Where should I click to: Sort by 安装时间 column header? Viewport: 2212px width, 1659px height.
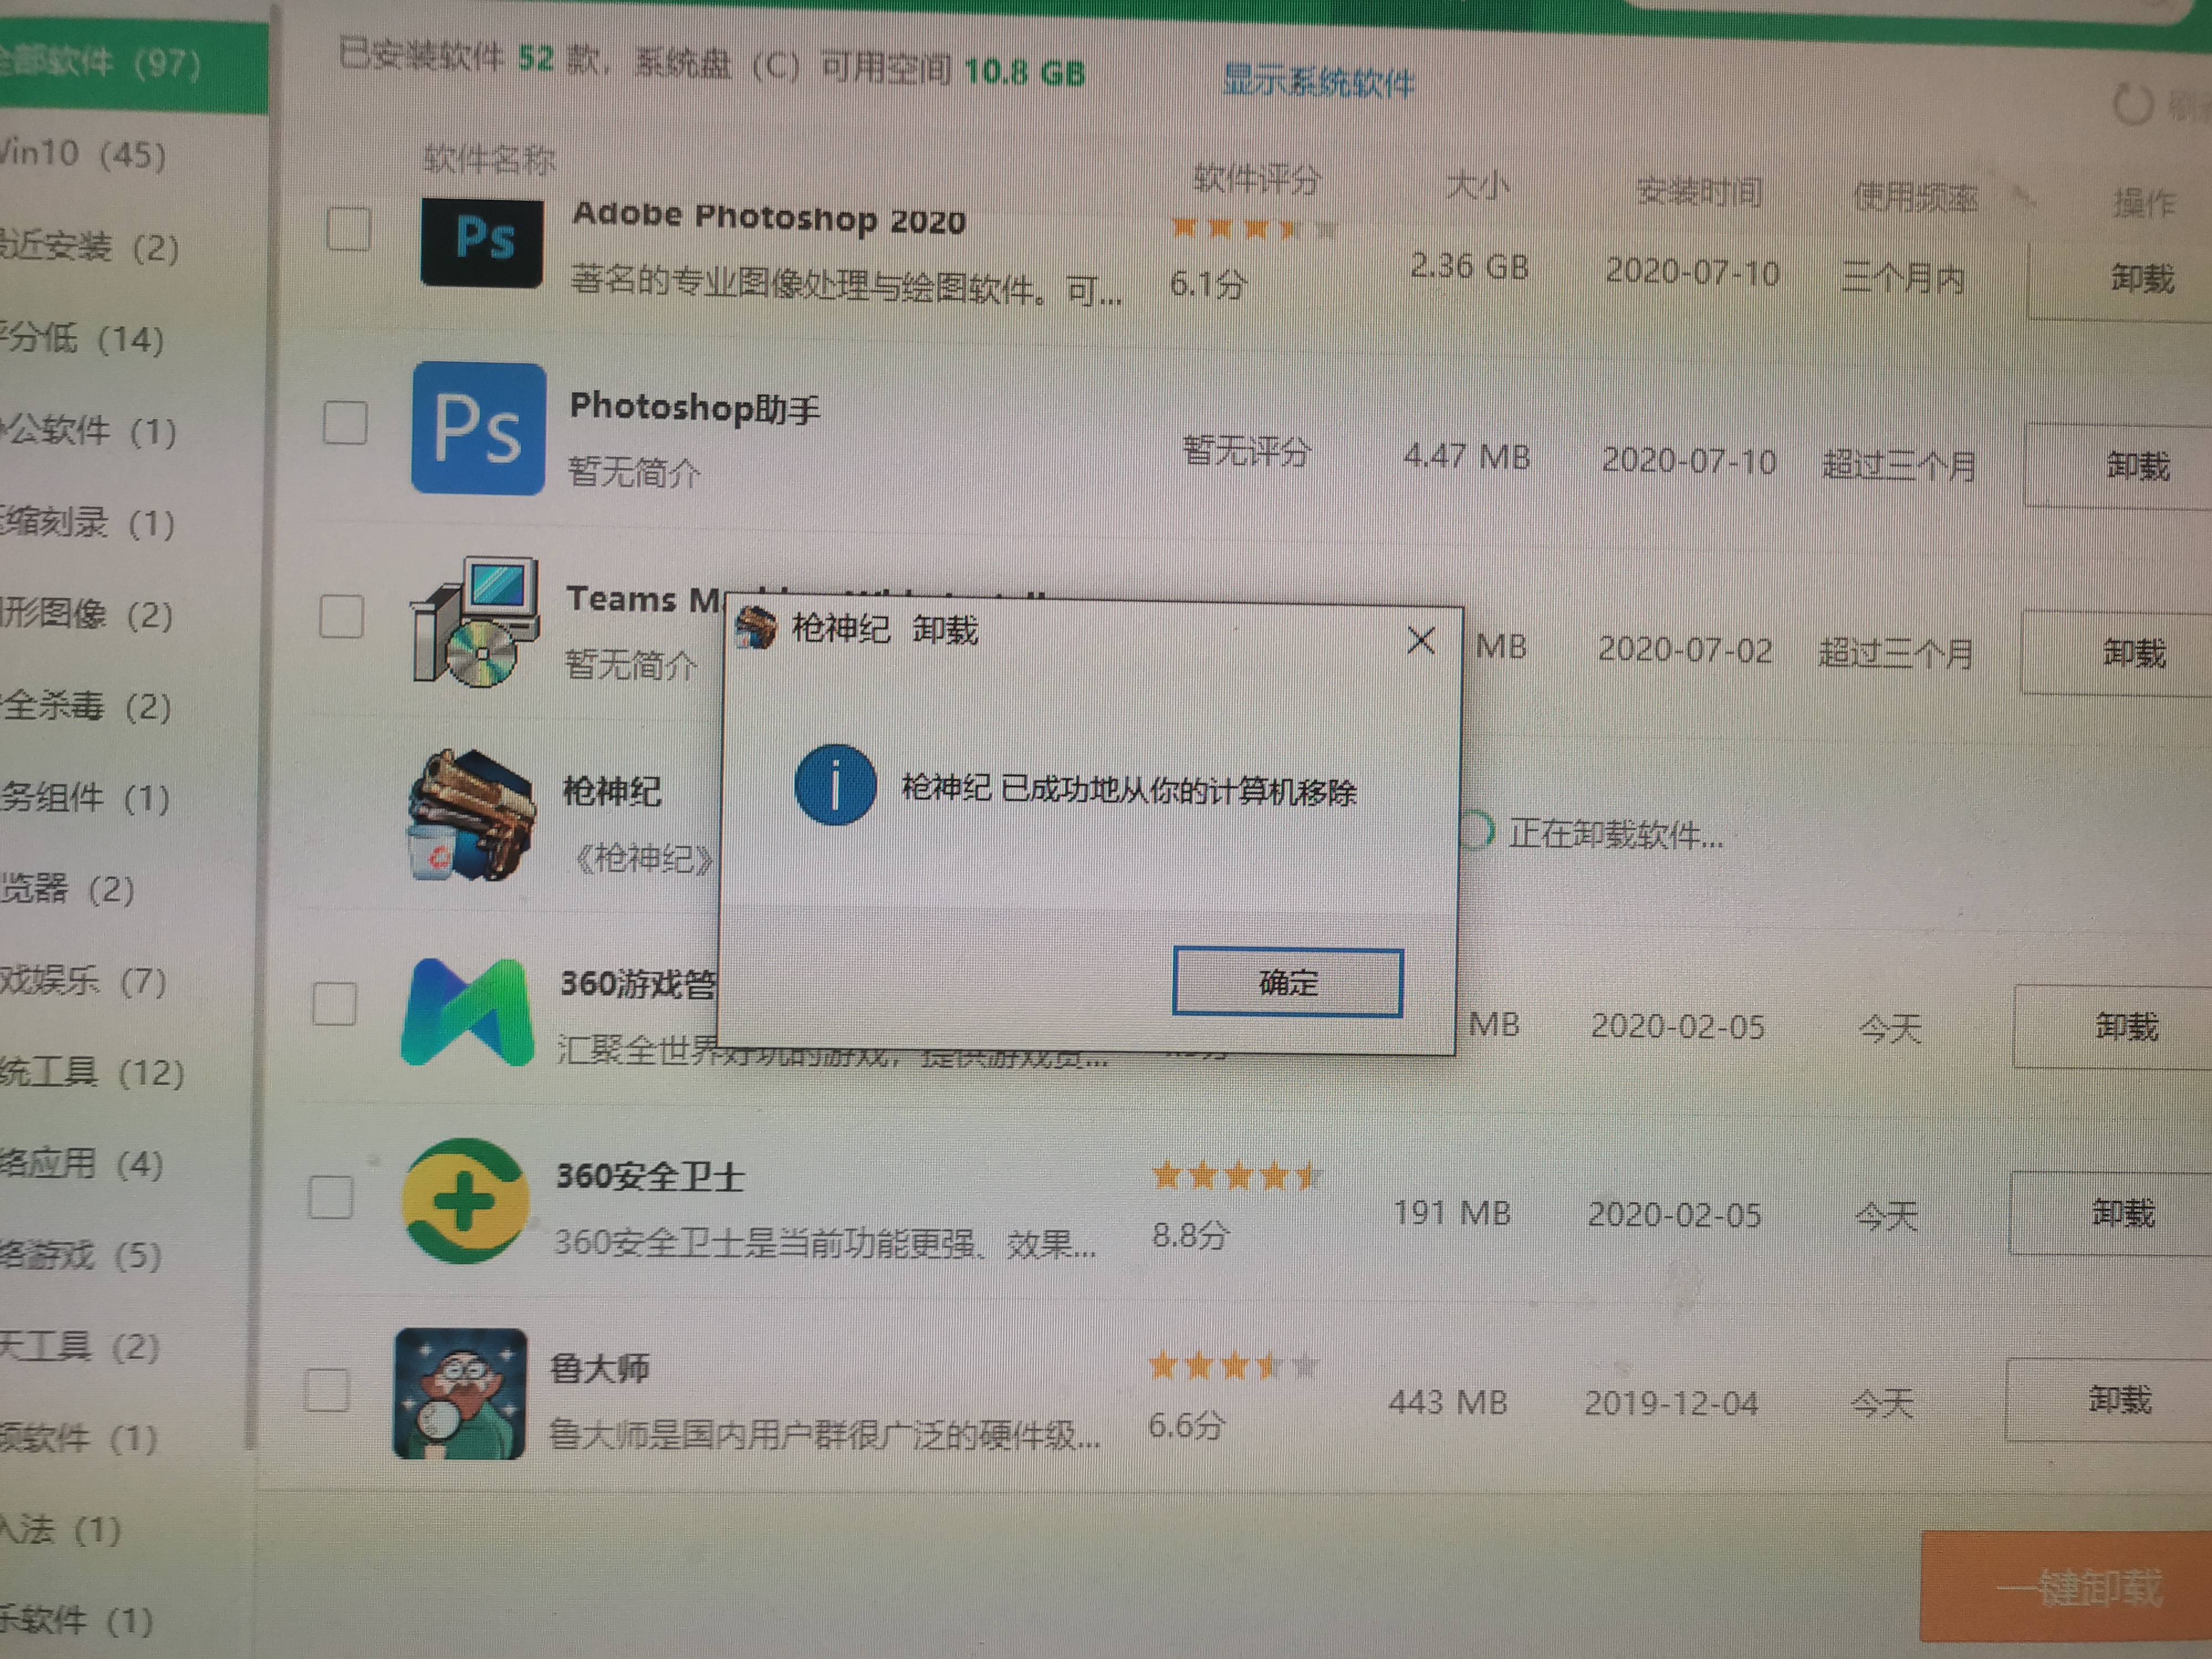point(1699,191)
